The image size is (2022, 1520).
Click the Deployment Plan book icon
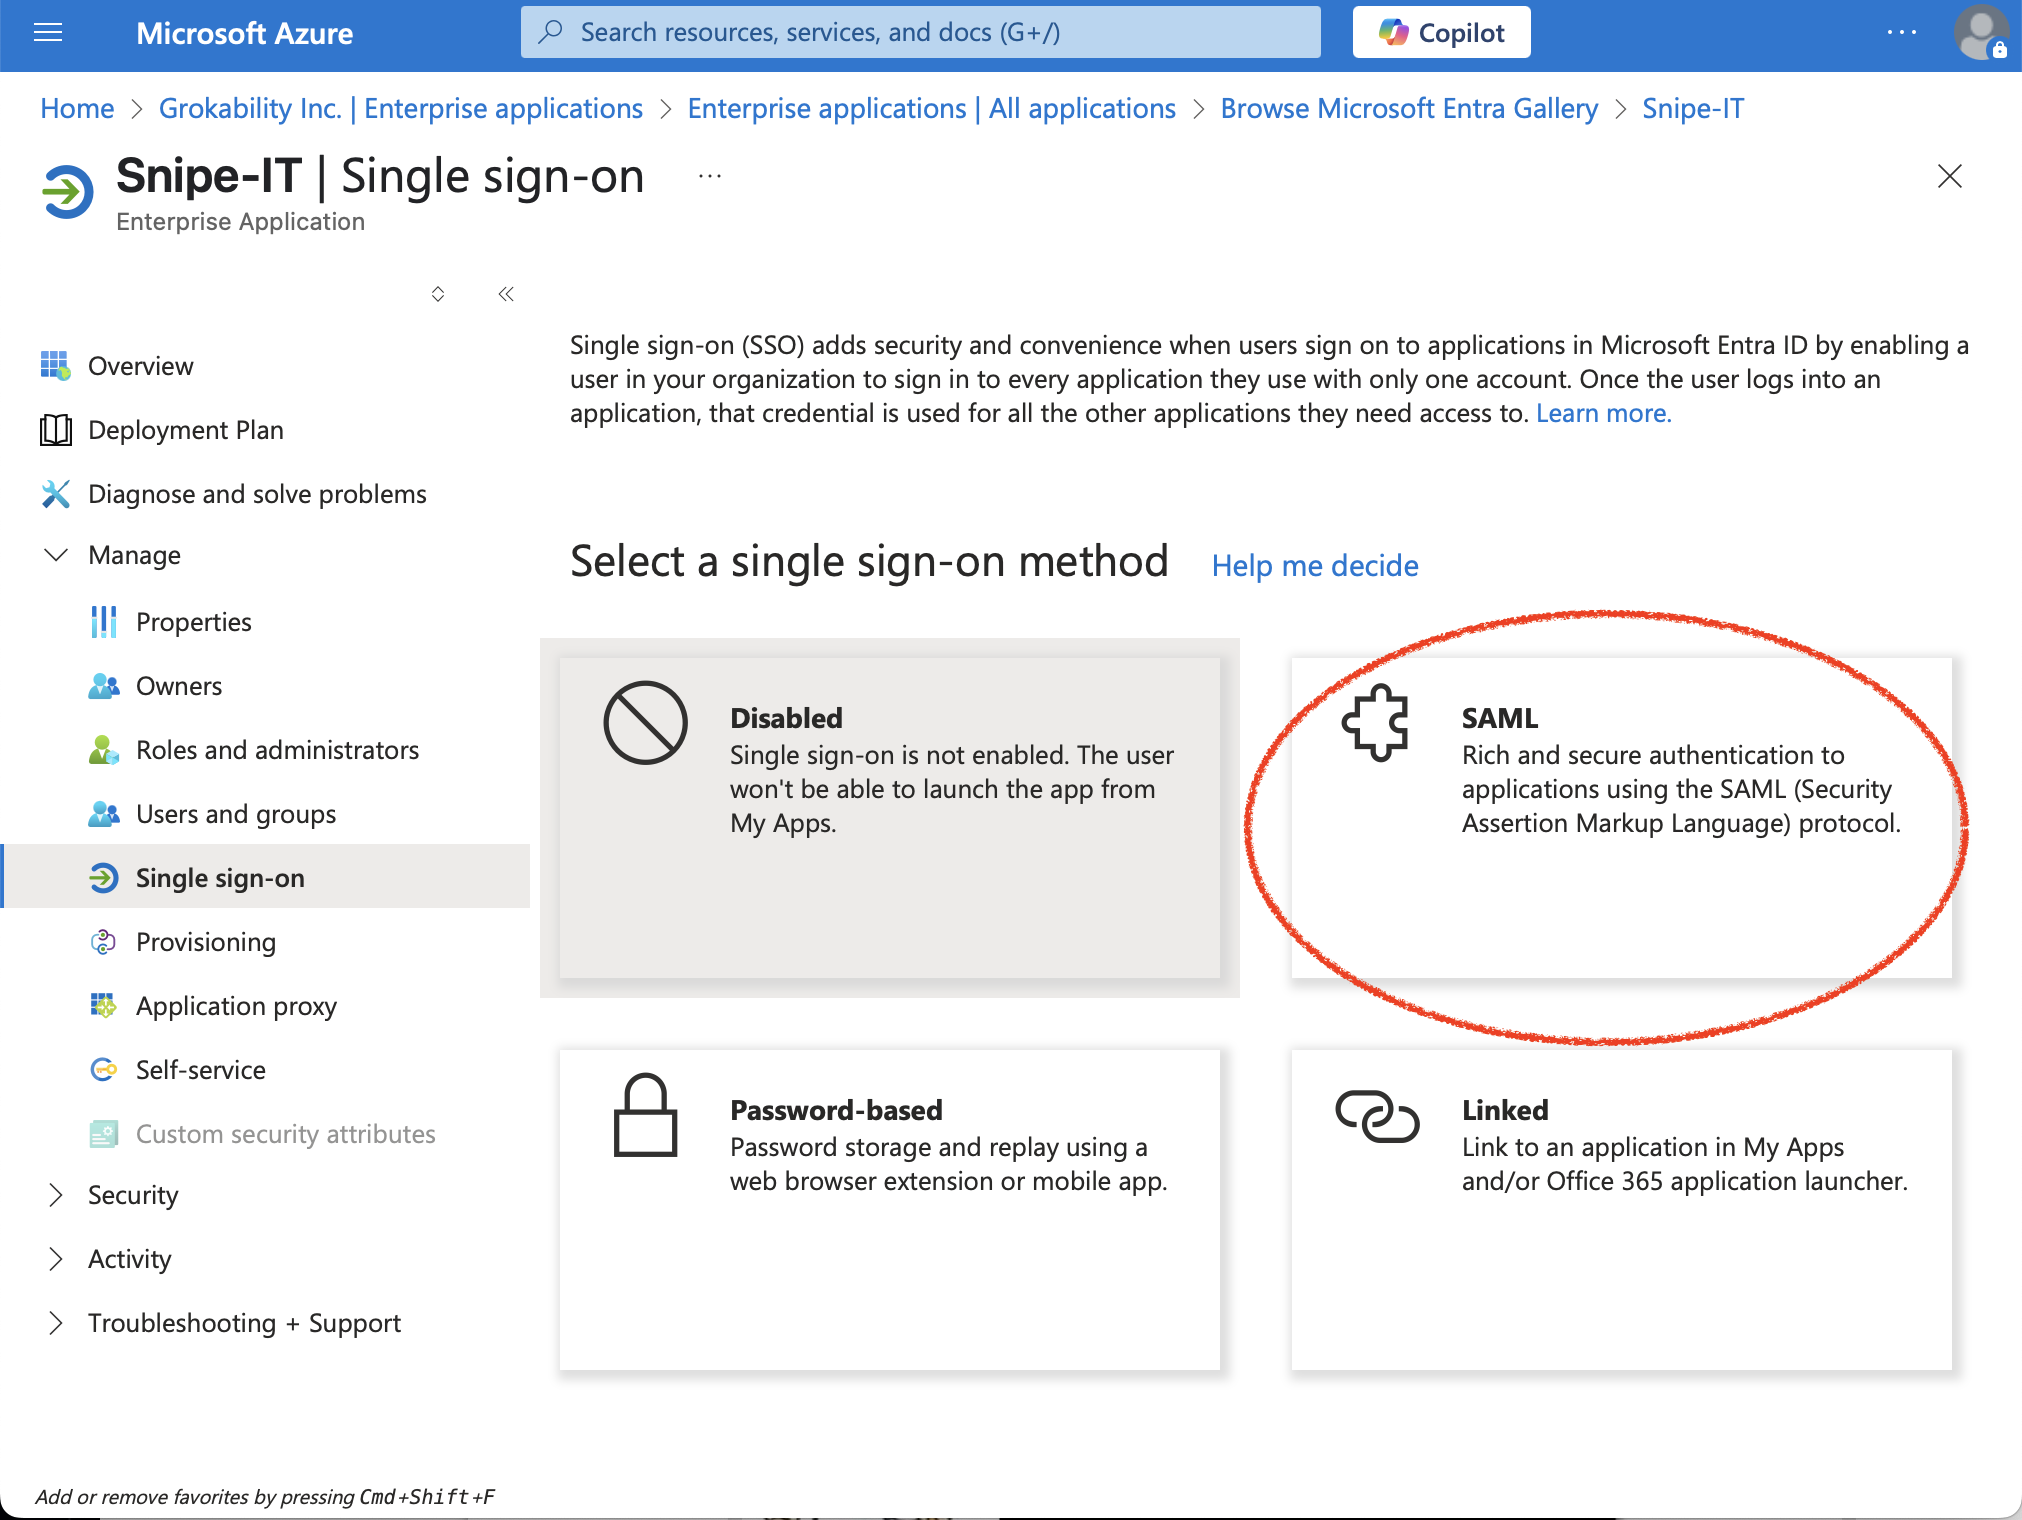[56, 430]
